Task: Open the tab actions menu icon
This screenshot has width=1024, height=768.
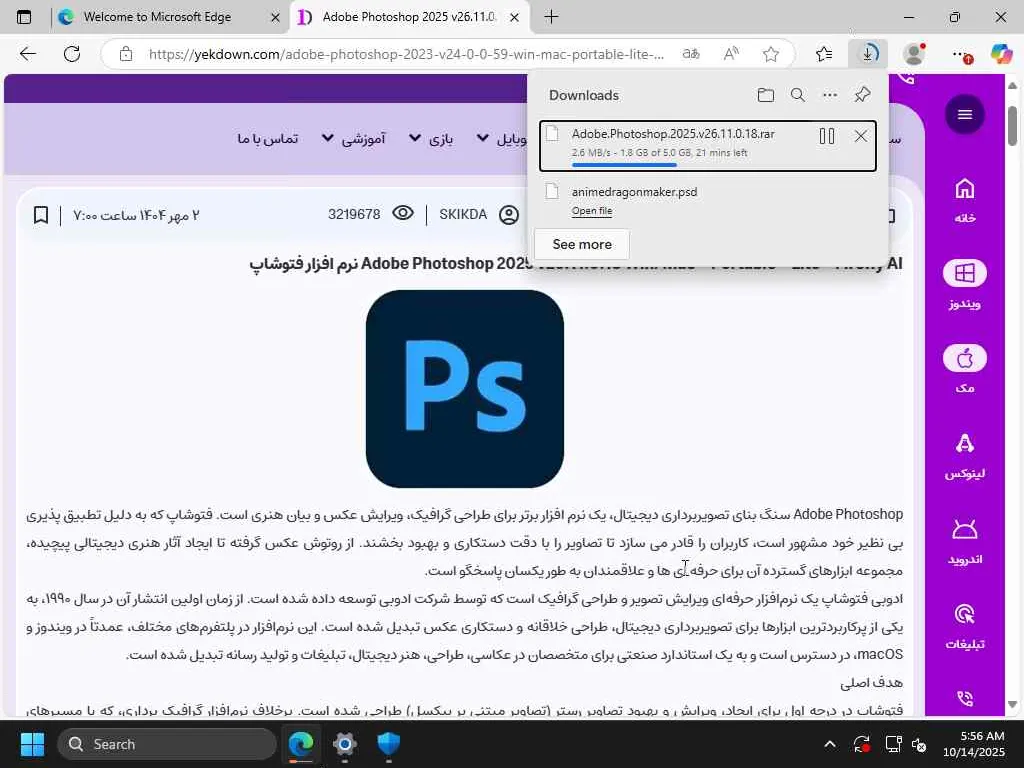Action: [x=24, y=17]
